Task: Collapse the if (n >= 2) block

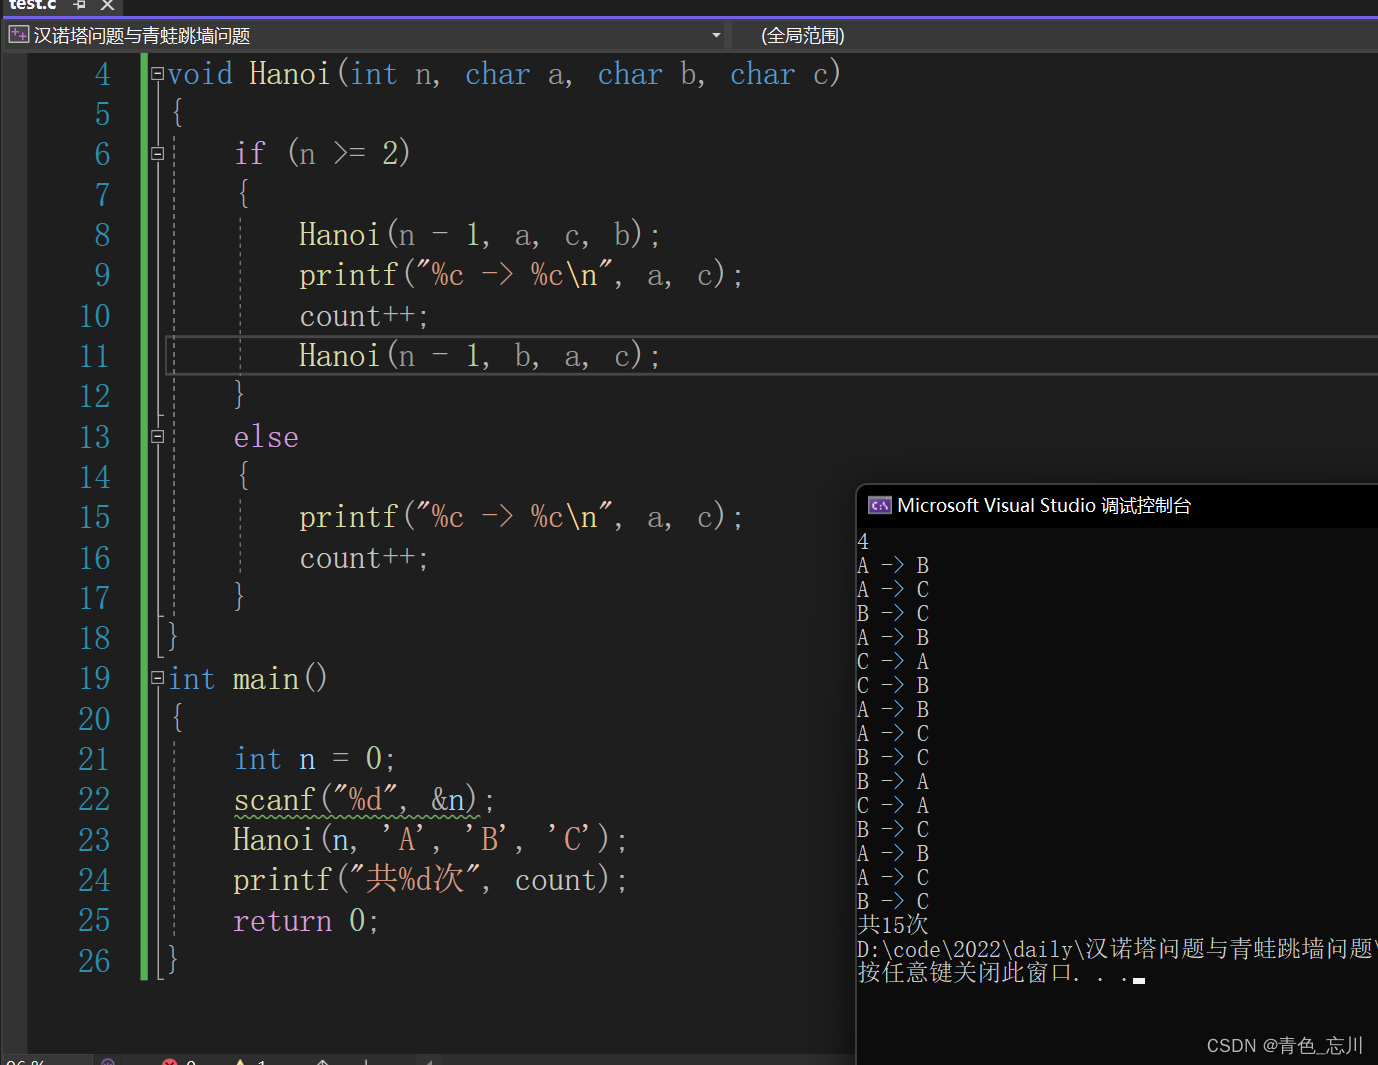Action: (157, 154)
